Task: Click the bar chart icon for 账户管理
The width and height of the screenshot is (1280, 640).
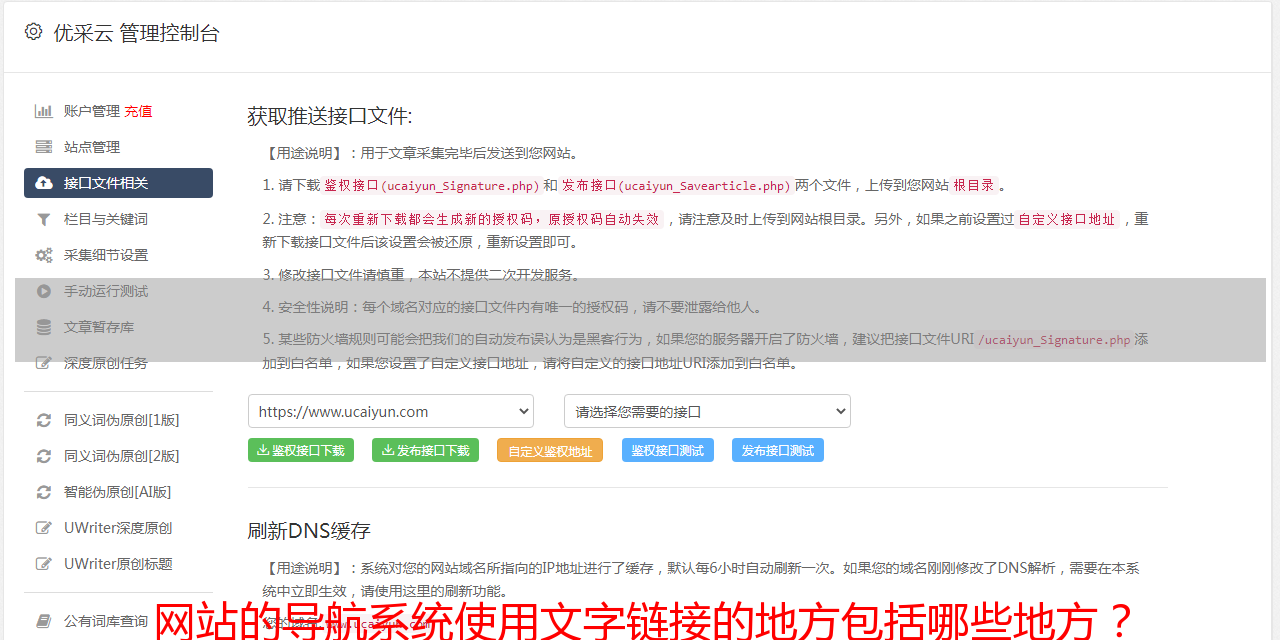Action: click(x=44, y=111)
